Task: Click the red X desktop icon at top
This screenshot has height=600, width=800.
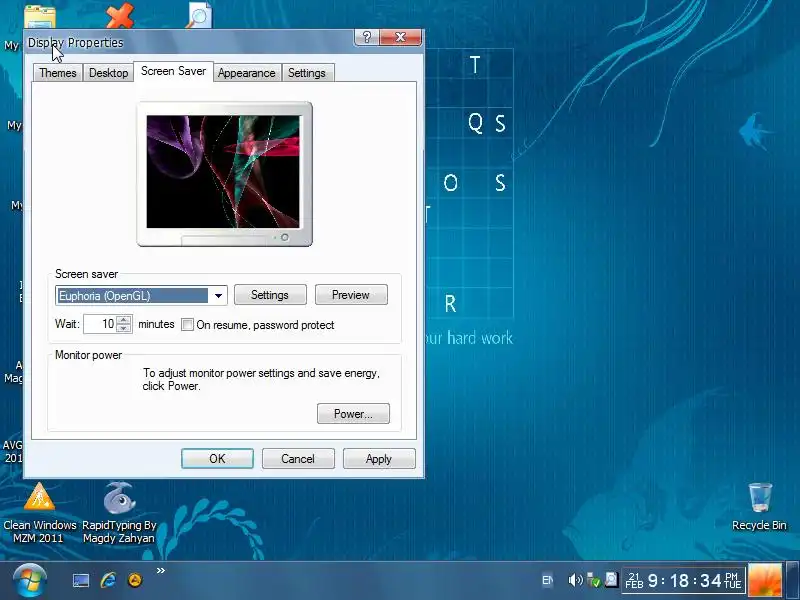Action: click(x=120, y=15)
